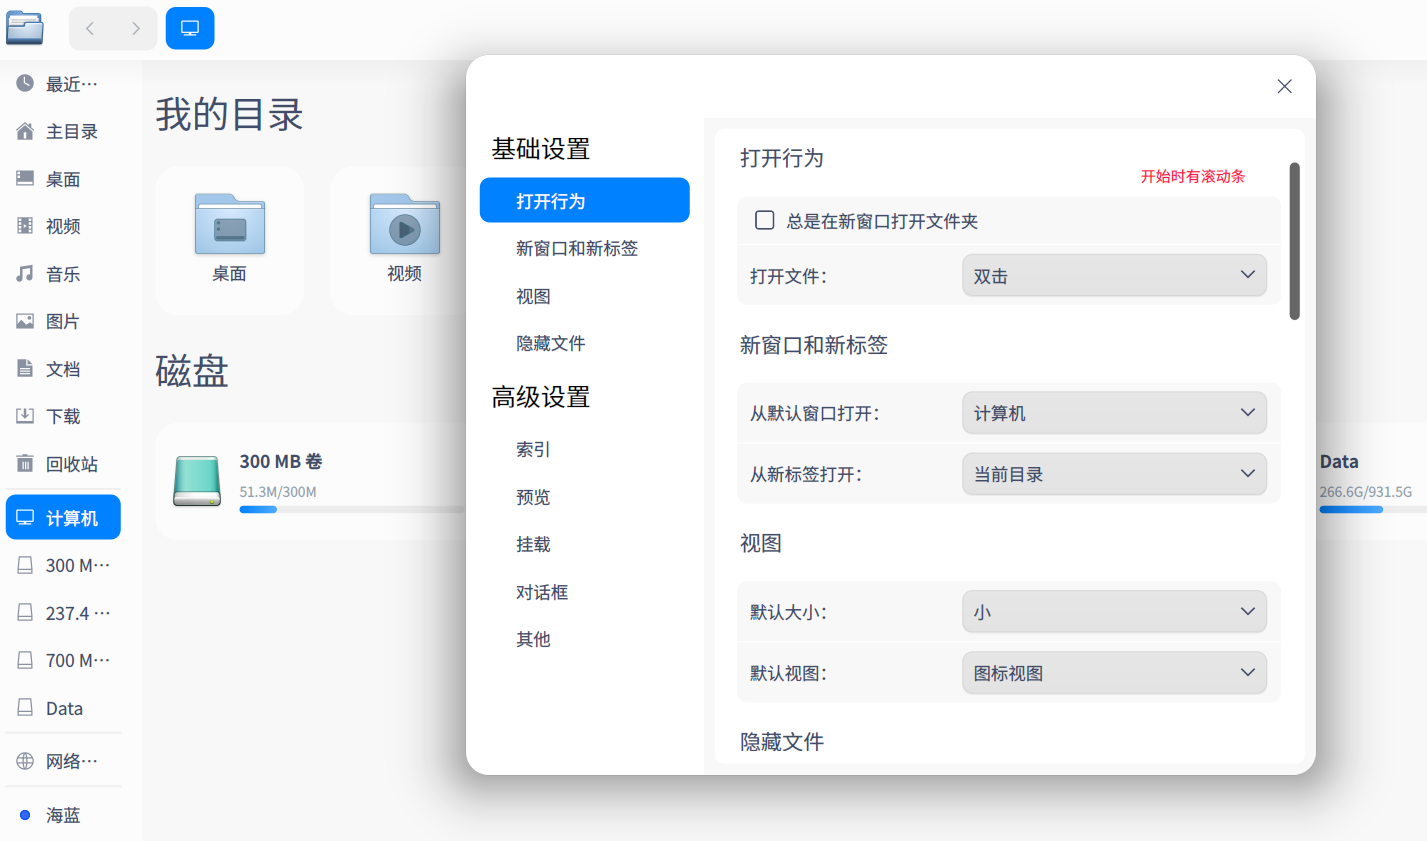
Task: Click the back navigation arrow
Action: pos(91,28)
